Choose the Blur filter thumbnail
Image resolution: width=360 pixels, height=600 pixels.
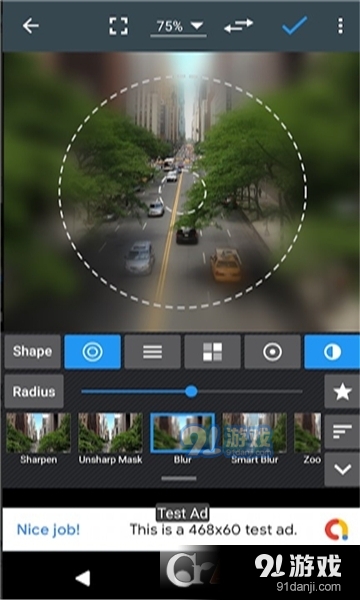click(182, 438)
